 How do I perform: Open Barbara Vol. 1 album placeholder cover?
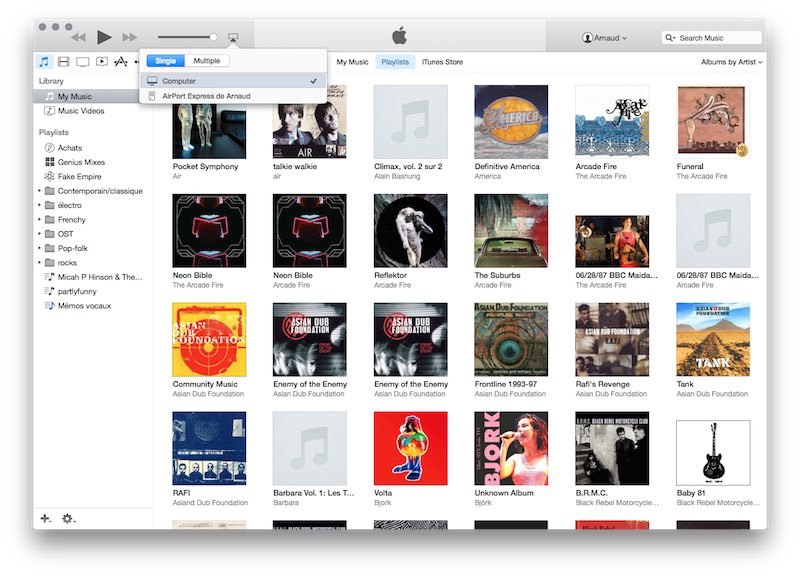click(x=310, y=448)
